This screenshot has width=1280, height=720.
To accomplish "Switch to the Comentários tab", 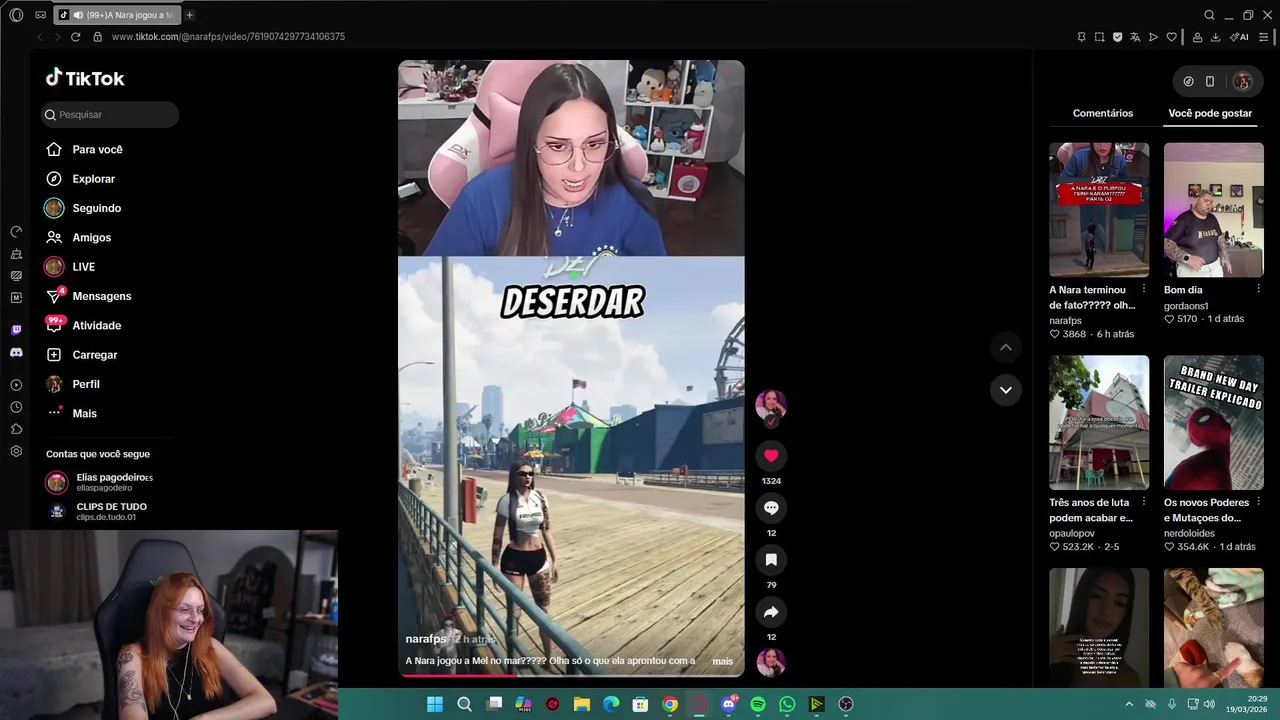I will (x=1103, y=113).
